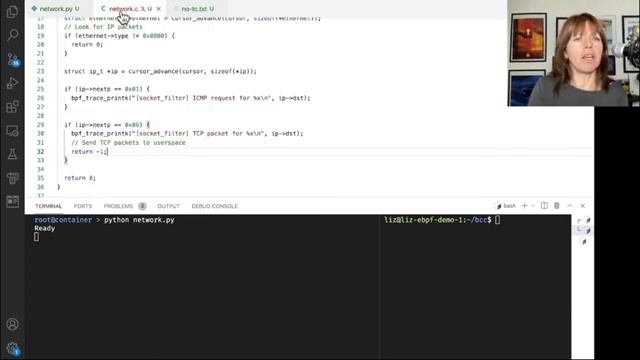Open the Testing flask view
Viewport: 640px width, 360px height.
click(12, 154)
